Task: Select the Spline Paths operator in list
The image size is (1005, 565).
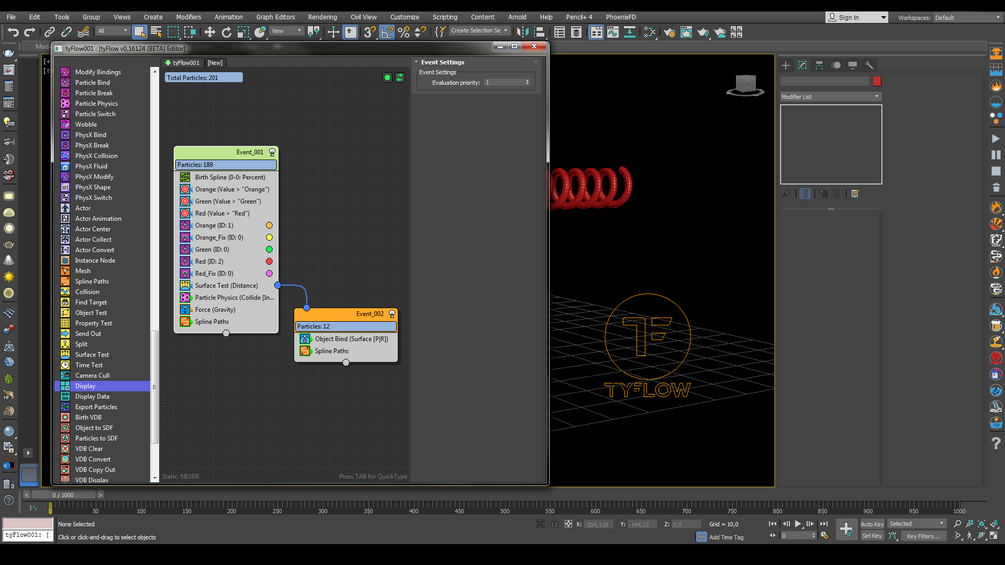Action: tap(92, 281)
